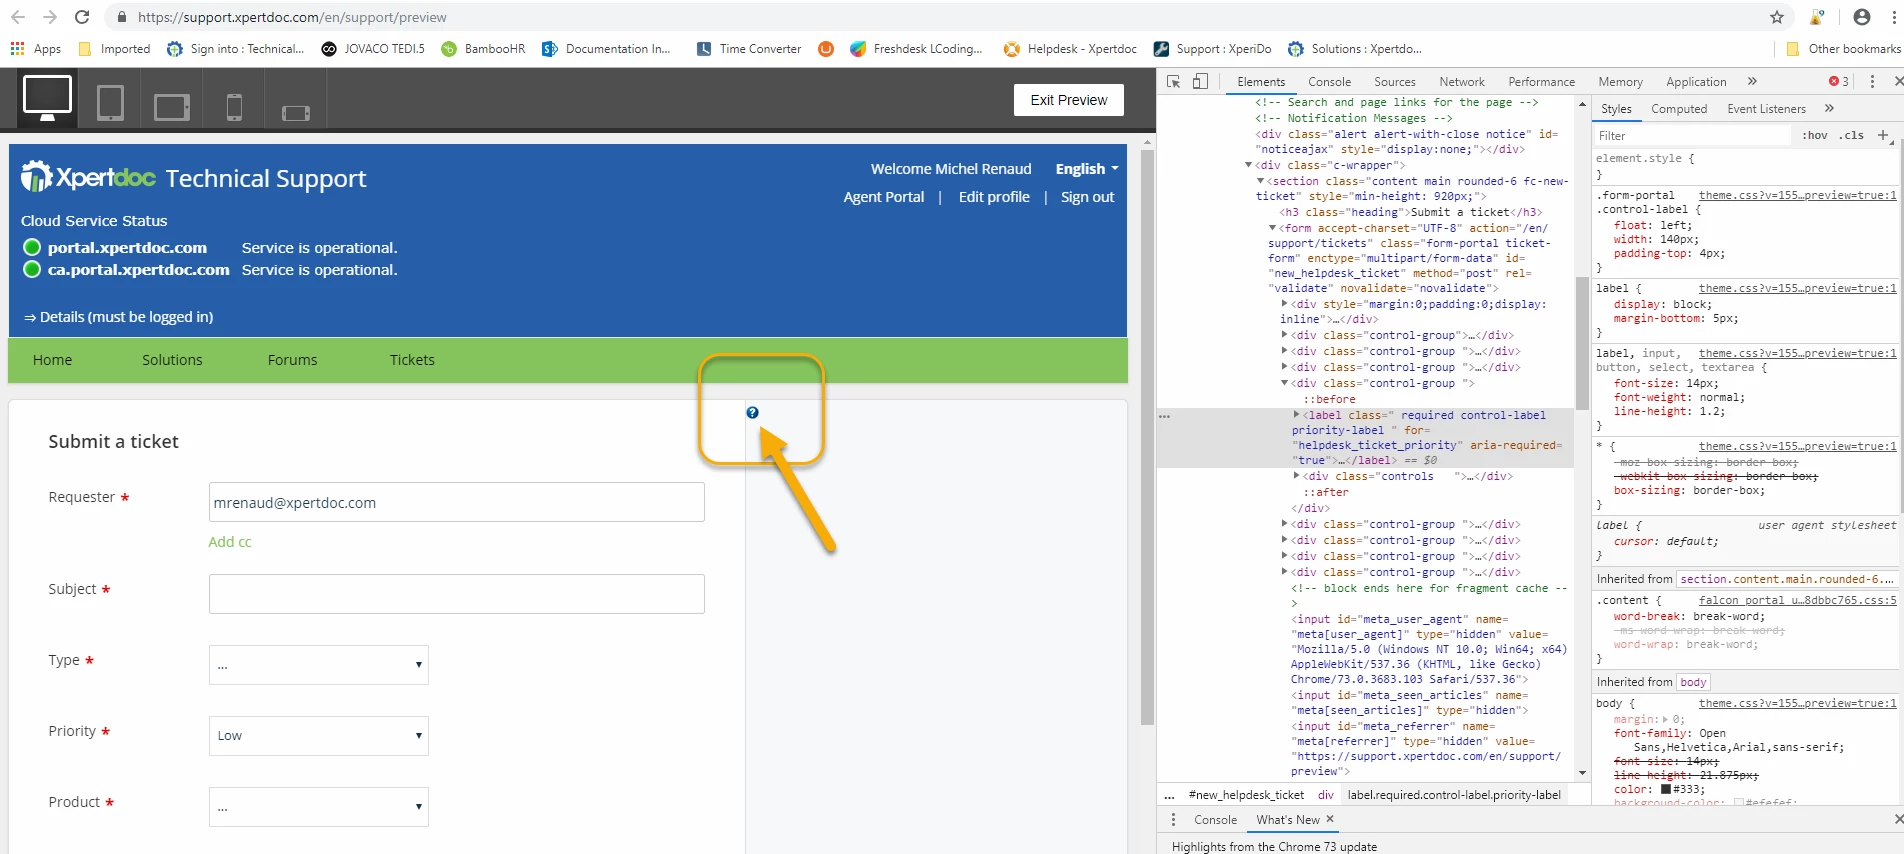
Task: Click the Subject input field
Action: (x=457, y=594)
